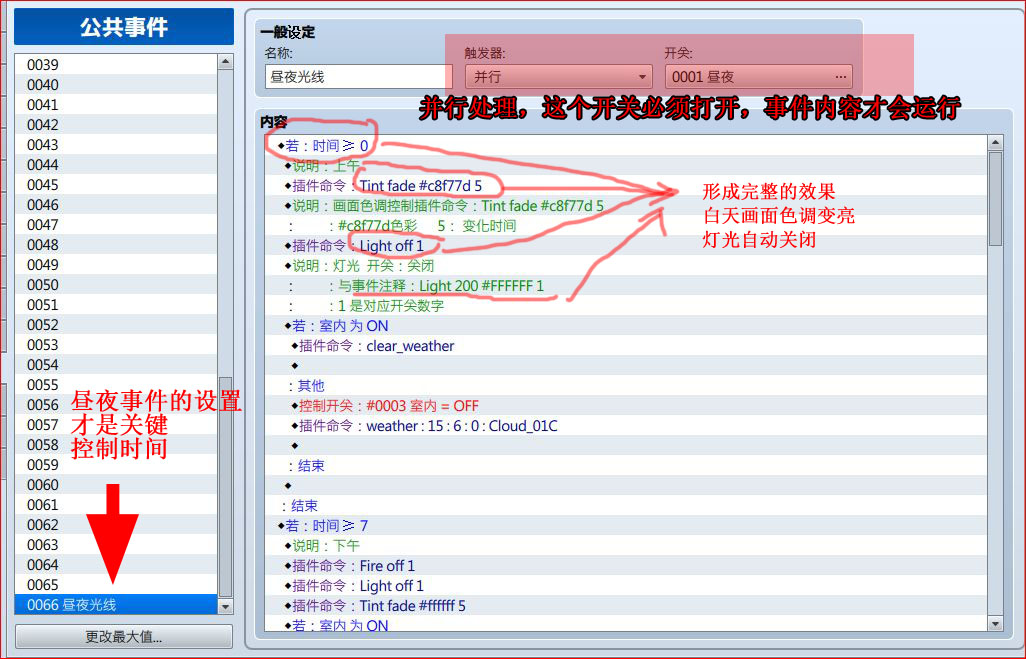The width and height of the screenshot is (1026, 659).
Task: Click the content panel scroll down arrow
Action: 995,624
